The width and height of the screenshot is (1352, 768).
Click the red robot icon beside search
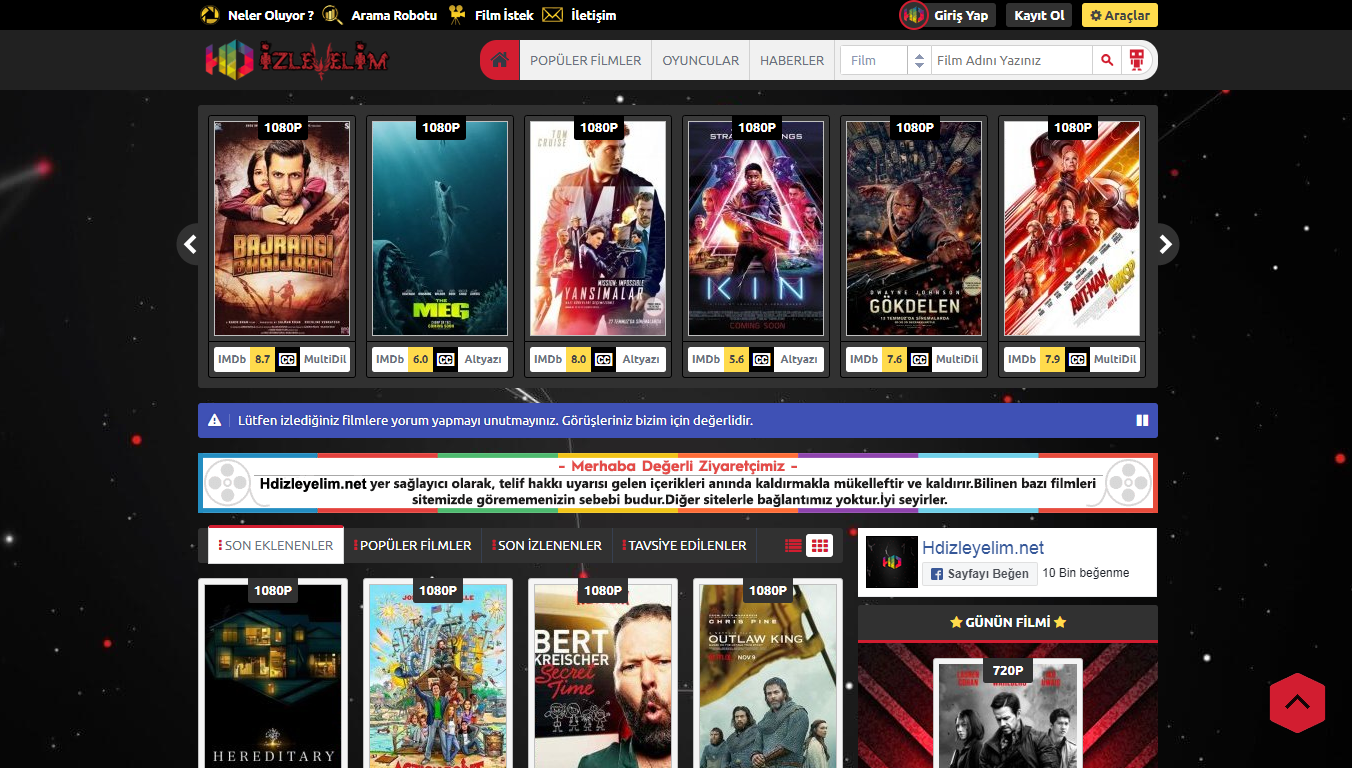click(1135, 60)
